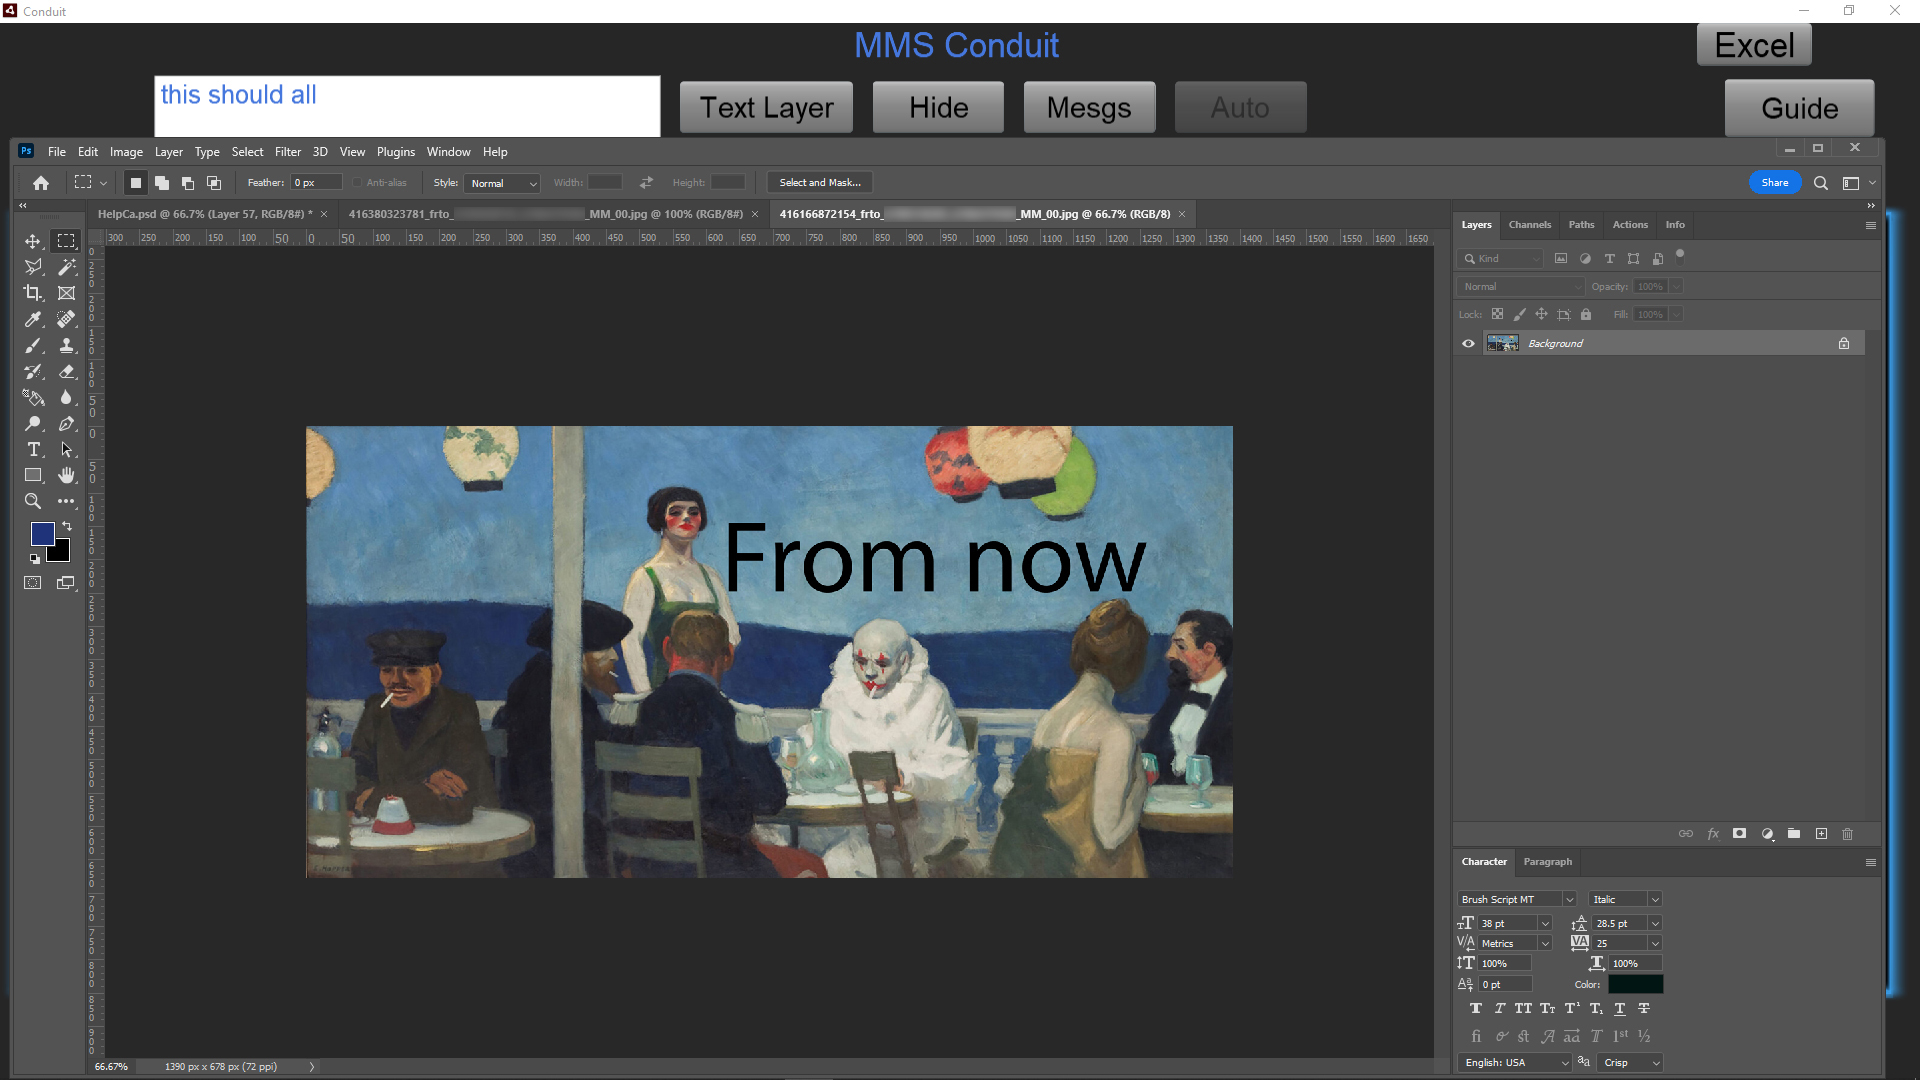This screenshot has height=1080, width=1920.
Task: Select the Brush tool
Action: [33, 345]
